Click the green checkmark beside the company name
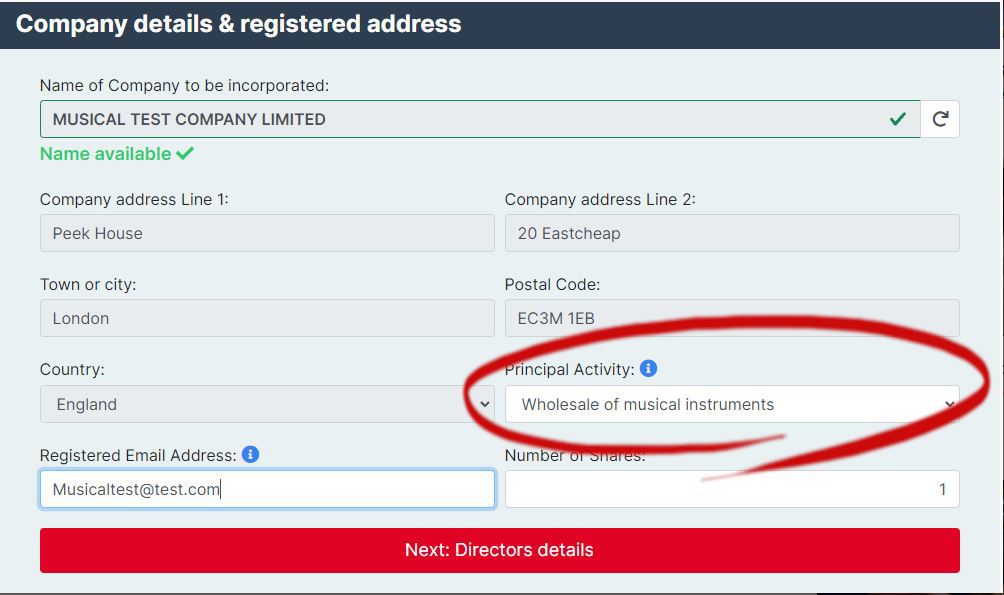 (x=897, y=118)
